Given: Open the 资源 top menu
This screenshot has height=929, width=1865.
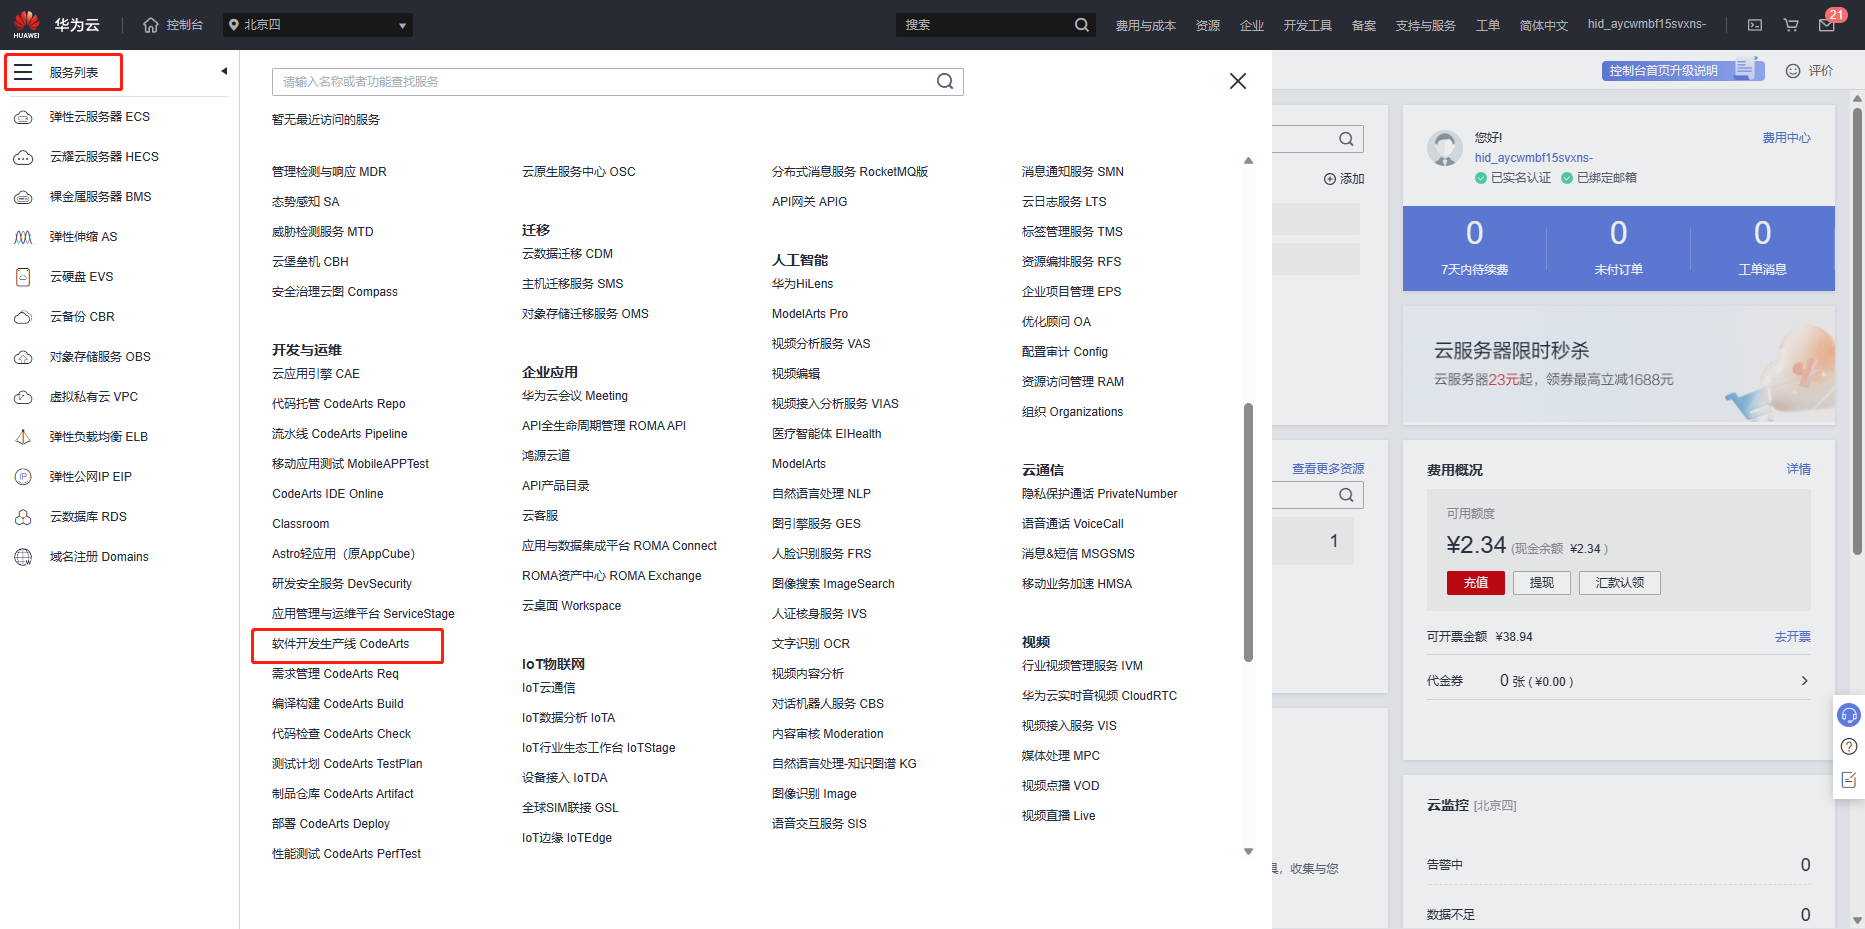Looking at the screenshot, I should click(1208, 25).
